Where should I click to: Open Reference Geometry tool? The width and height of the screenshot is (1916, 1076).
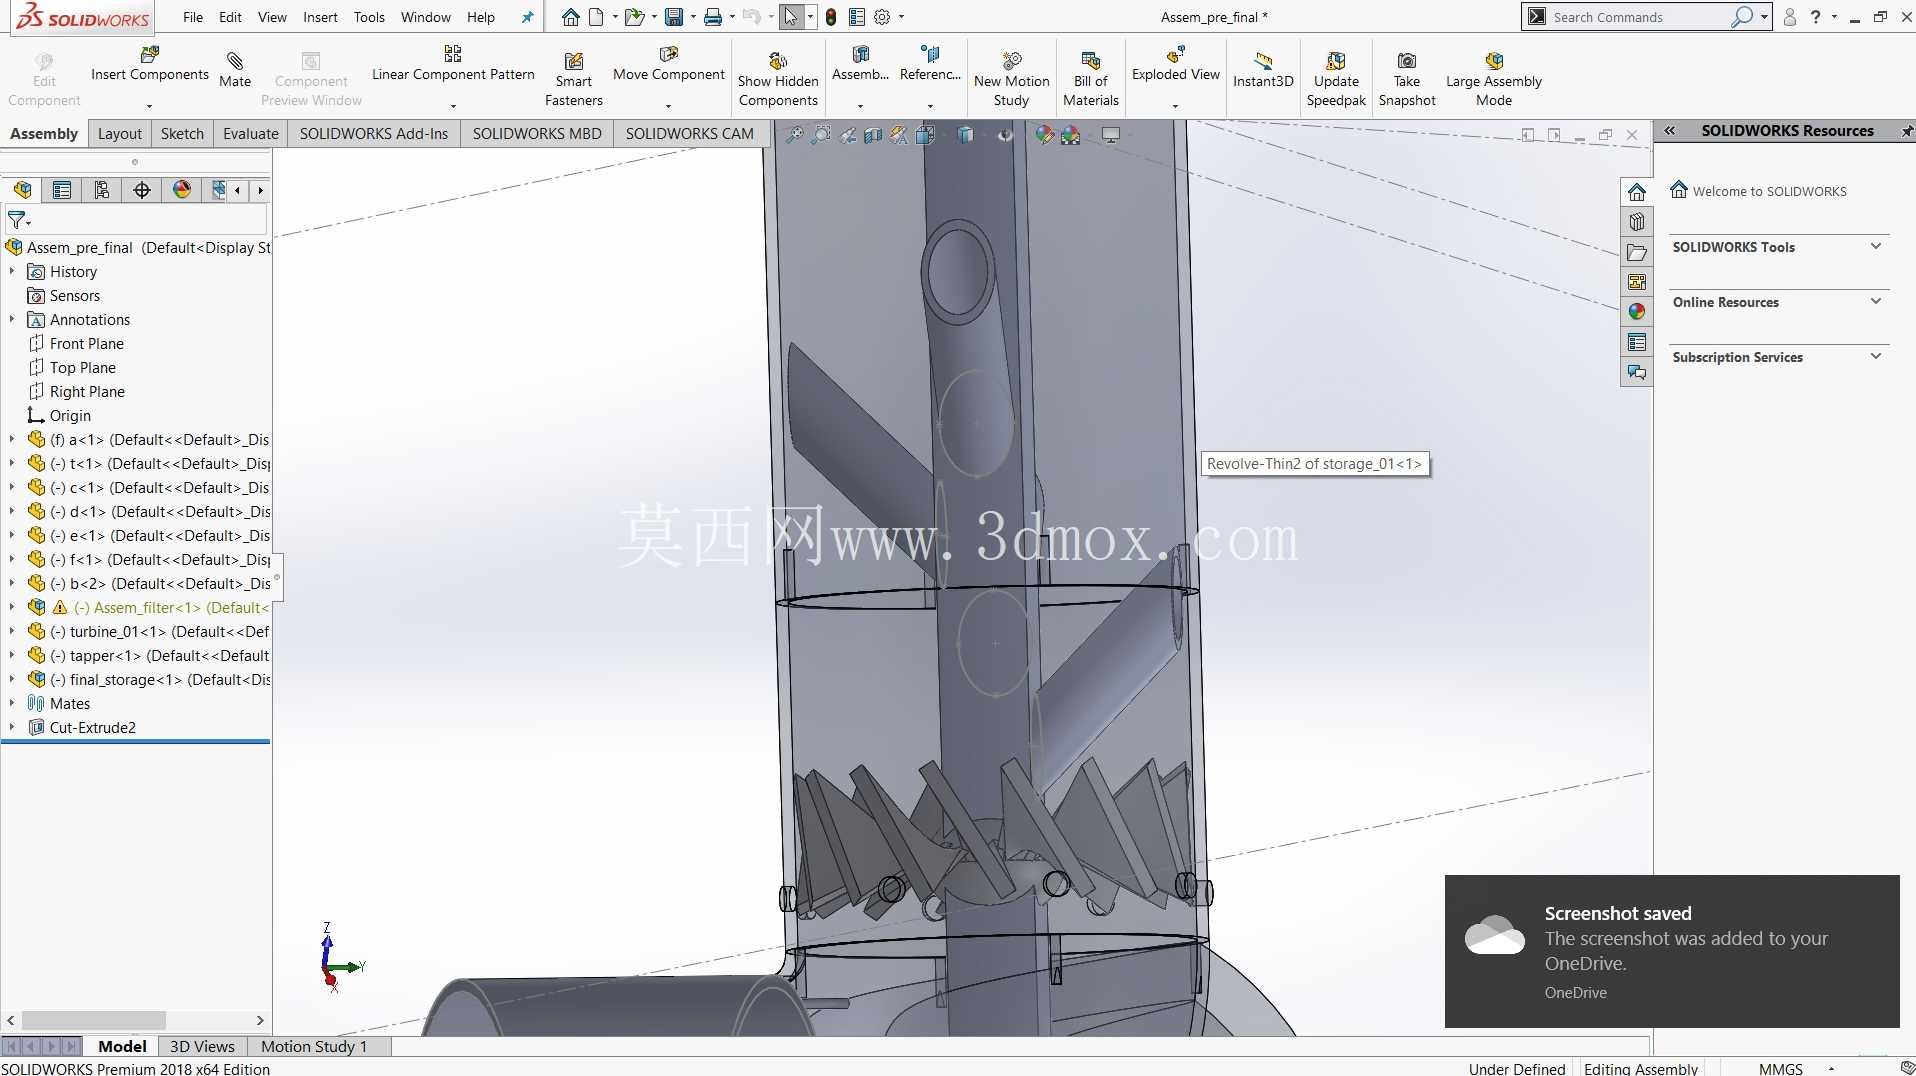pos(930,65)
